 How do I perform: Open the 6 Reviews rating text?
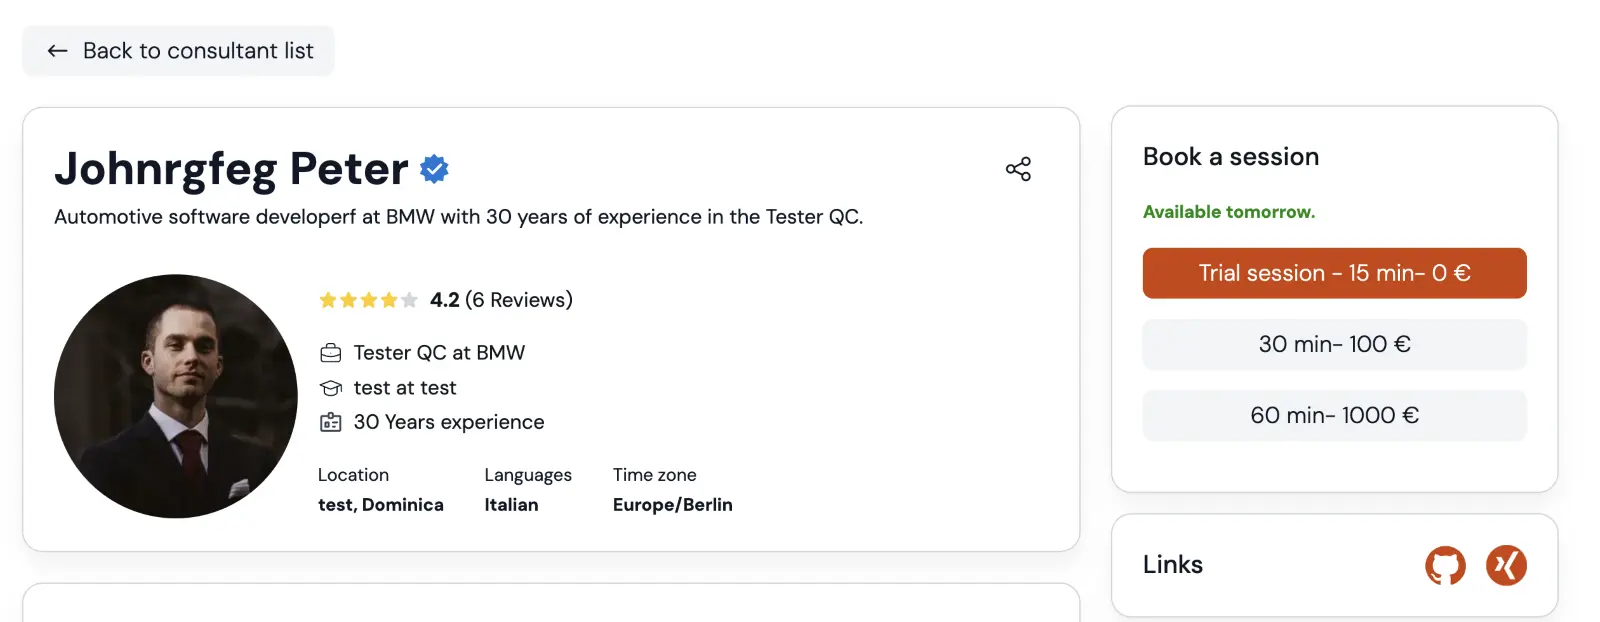point(519,300)
